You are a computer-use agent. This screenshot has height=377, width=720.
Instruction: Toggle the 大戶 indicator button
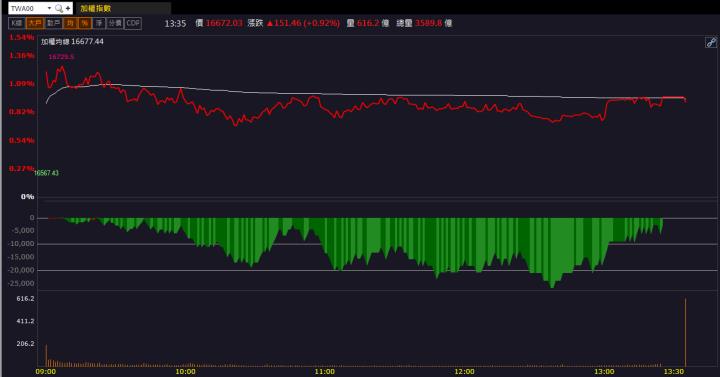35,23
